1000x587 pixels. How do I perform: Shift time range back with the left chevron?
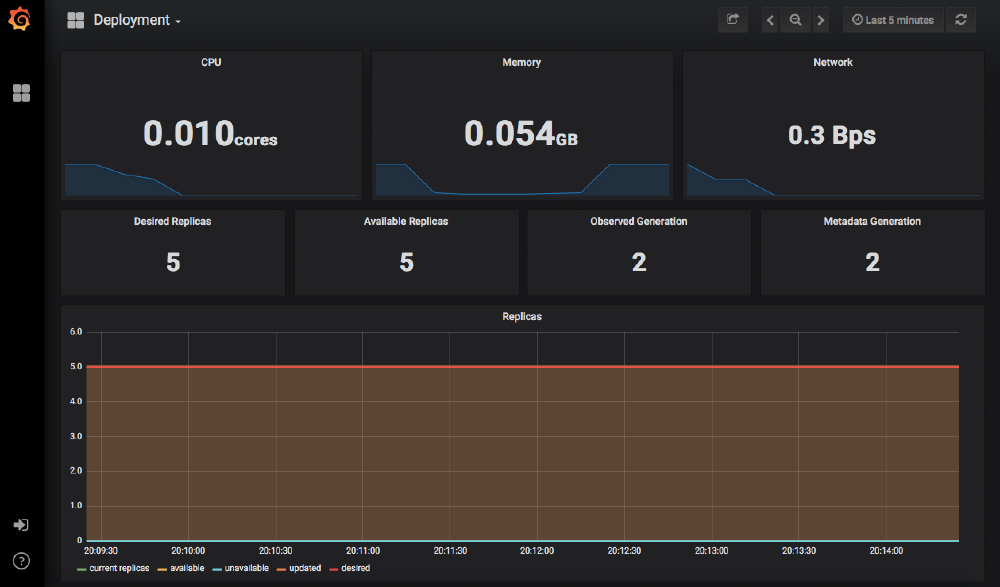(769, 19)
